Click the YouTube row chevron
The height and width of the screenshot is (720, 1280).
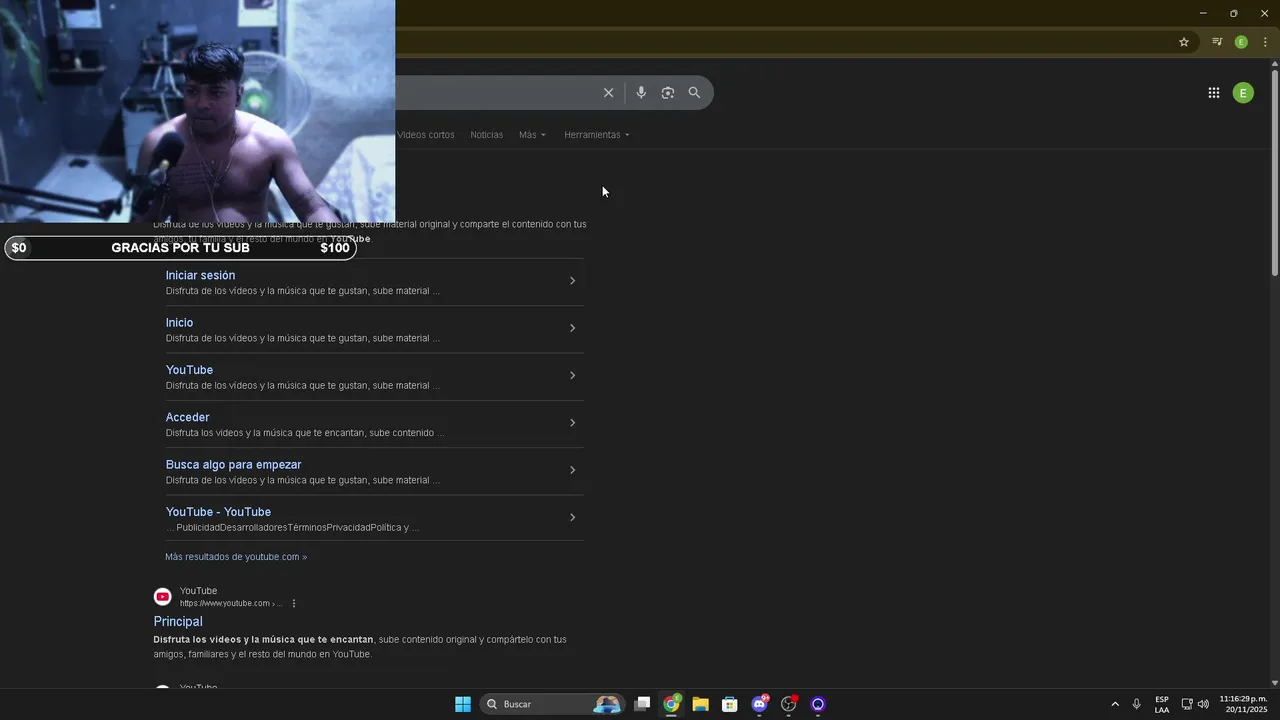(x=572, y=375)
